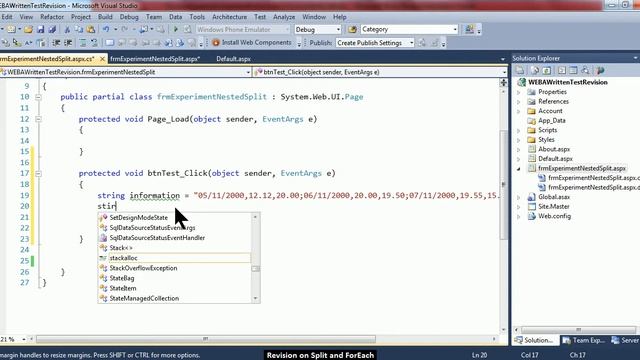Expand the Properties node in Solution Explorer
The width and height of the screenshot is (640, 360).
(x=519, y=92)
